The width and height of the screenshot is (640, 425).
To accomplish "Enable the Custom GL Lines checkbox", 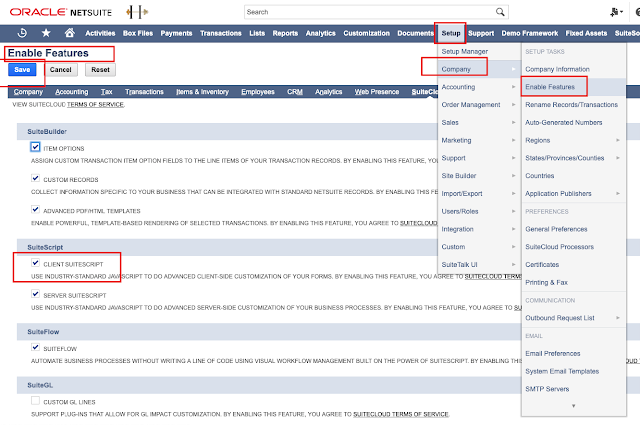I will (x=36, y=401).
